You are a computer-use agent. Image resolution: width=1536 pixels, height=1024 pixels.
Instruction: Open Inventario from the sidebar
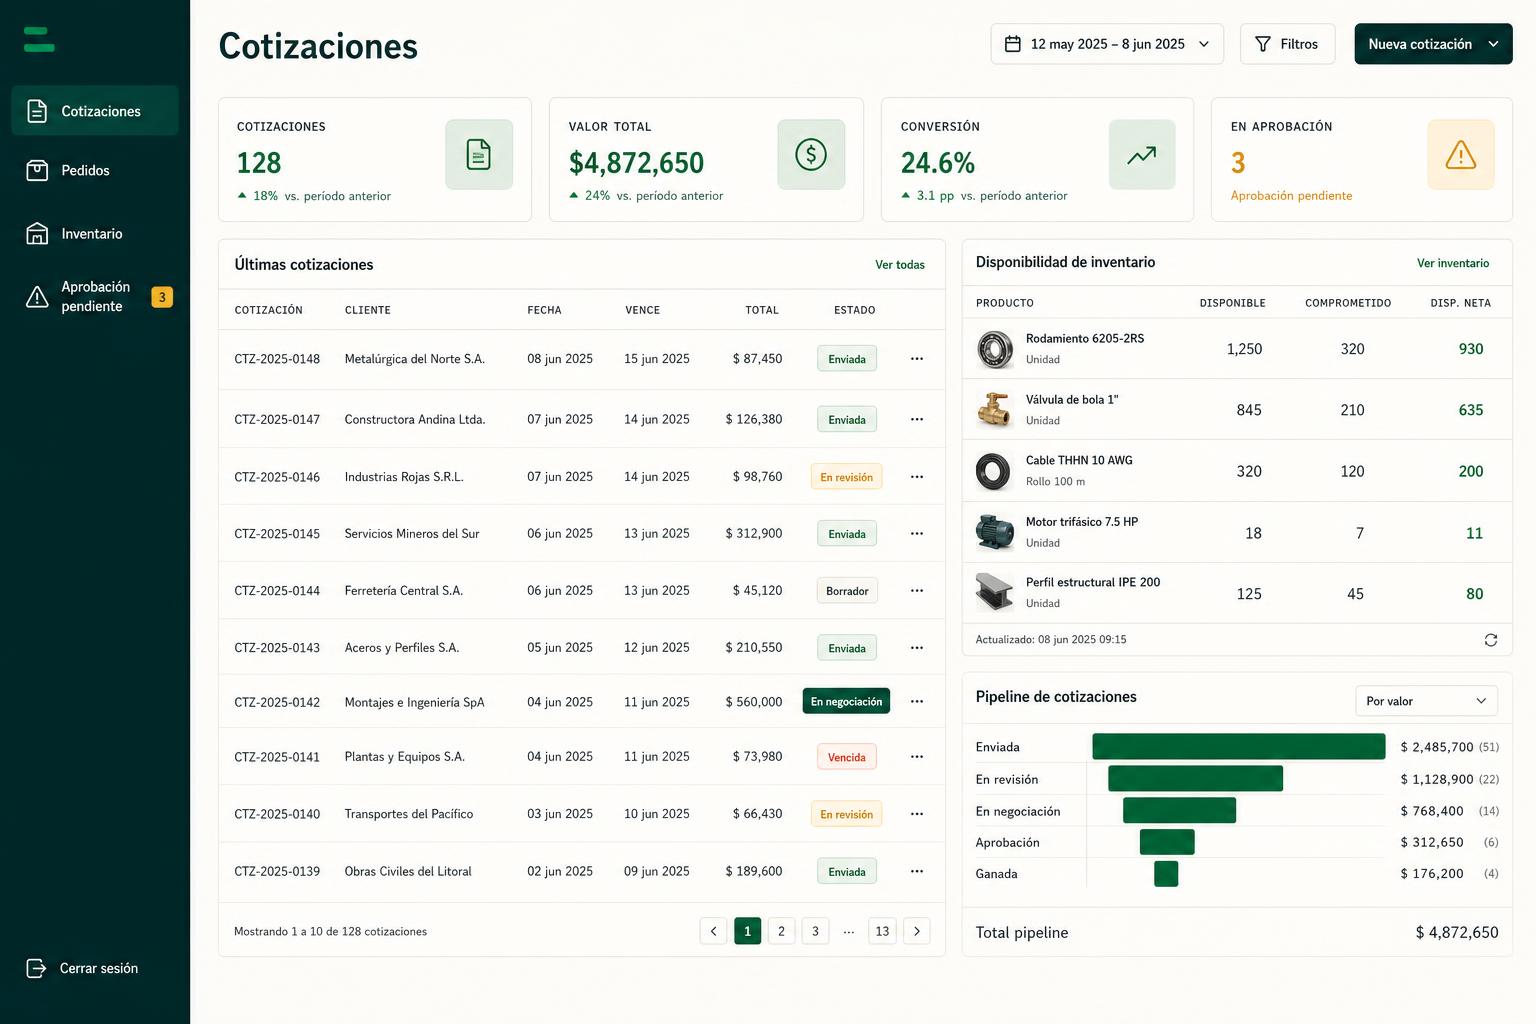tap(95, 234)
